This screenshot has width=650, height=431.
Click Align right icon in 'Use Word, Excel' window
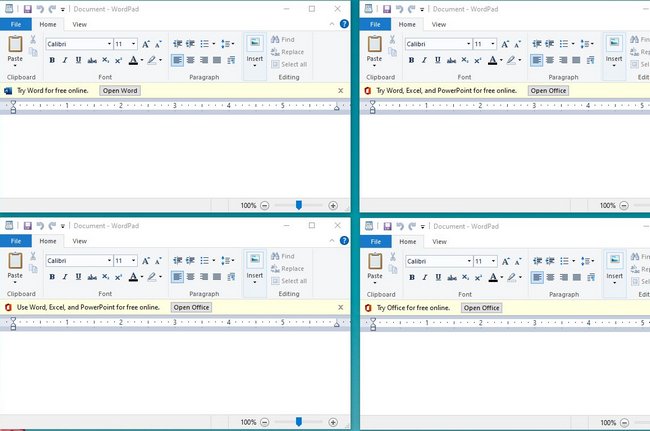coord(204,277)
